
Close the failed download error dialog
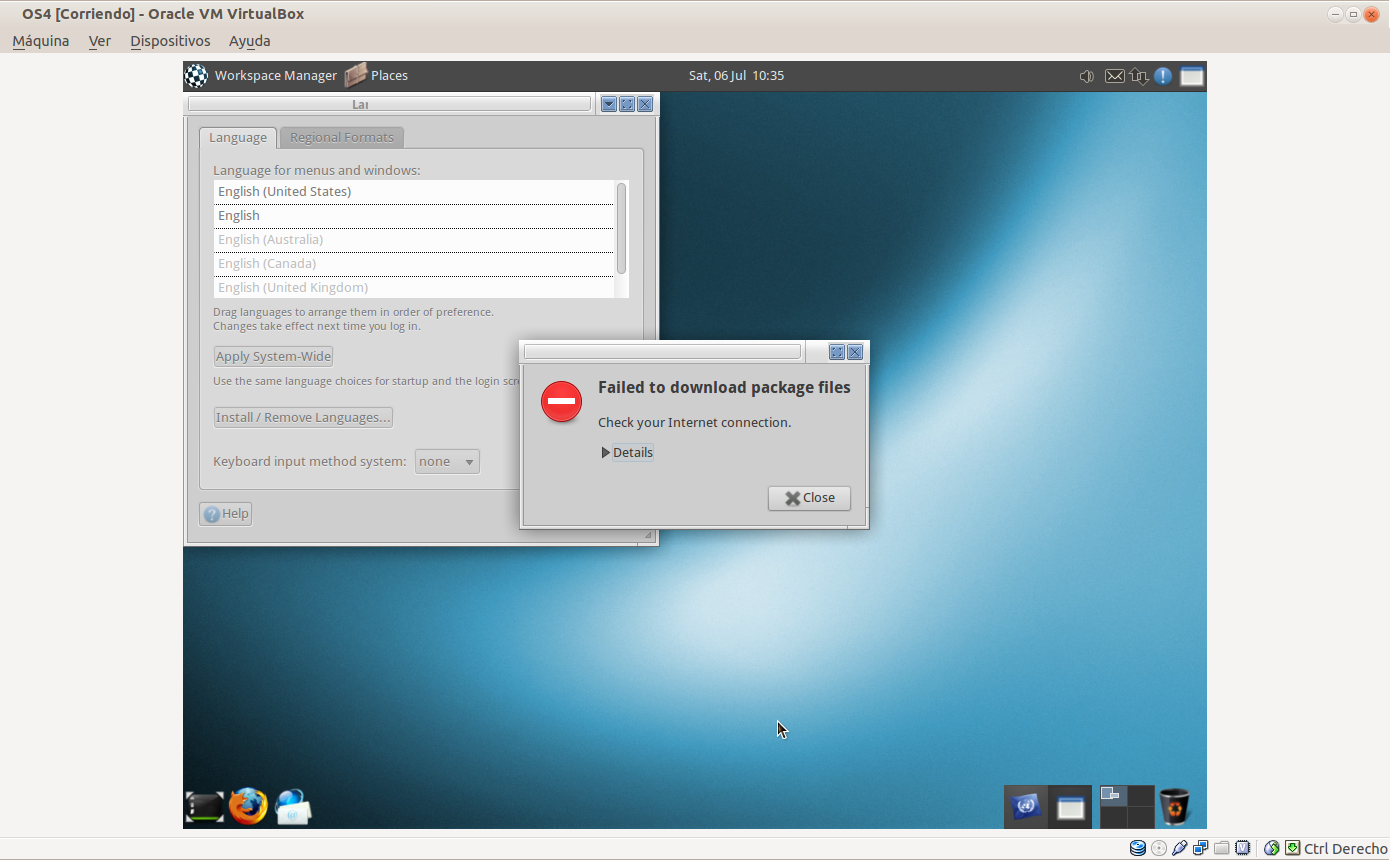pyautogui.click(x=808, y=498)
